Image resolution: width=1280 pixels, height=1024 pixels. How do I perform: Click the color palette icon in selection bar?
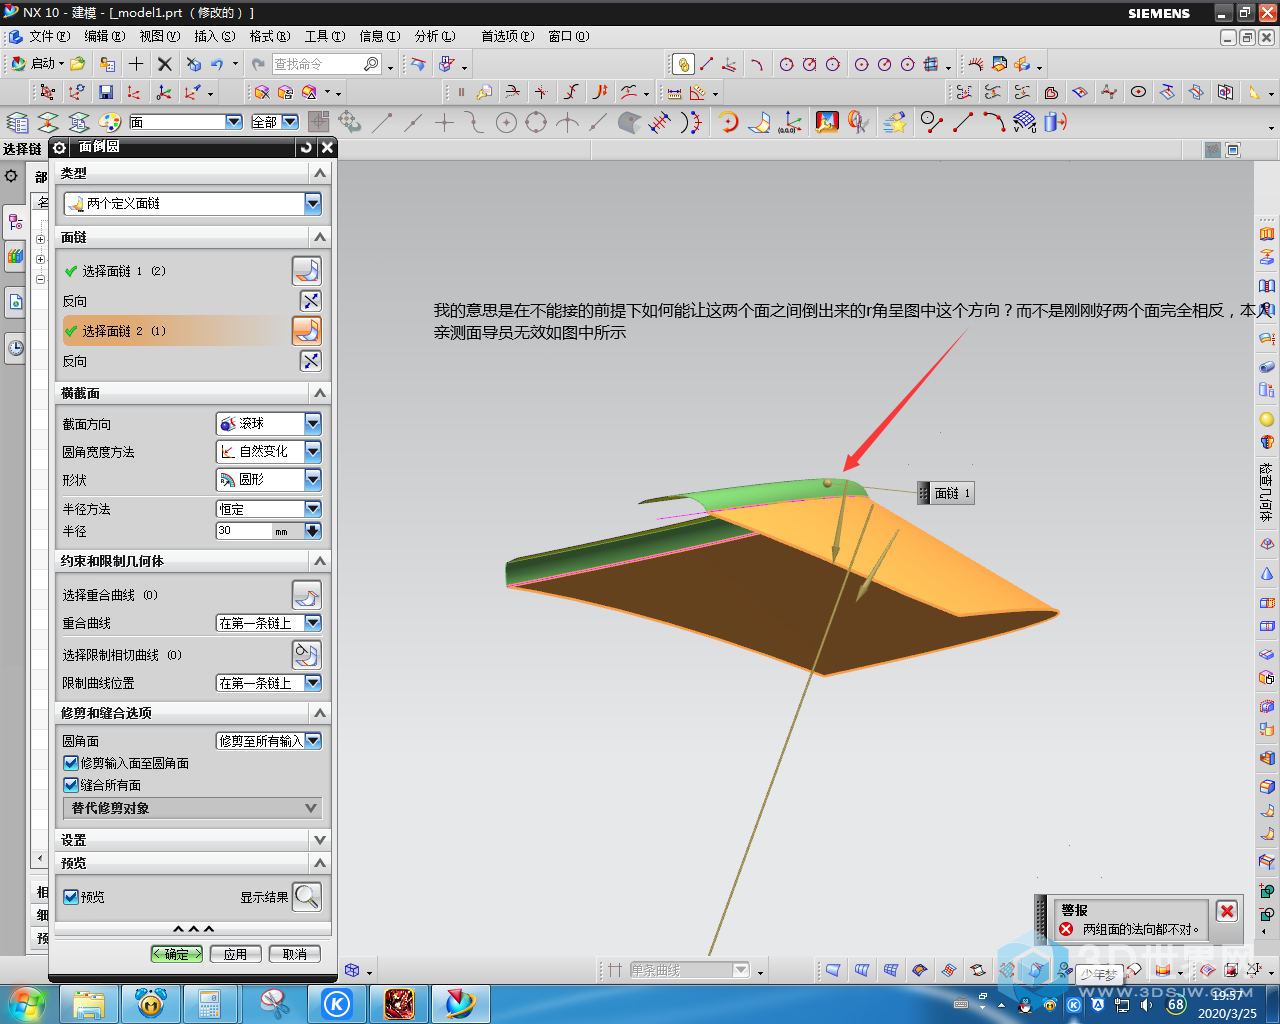pos(110,122)
